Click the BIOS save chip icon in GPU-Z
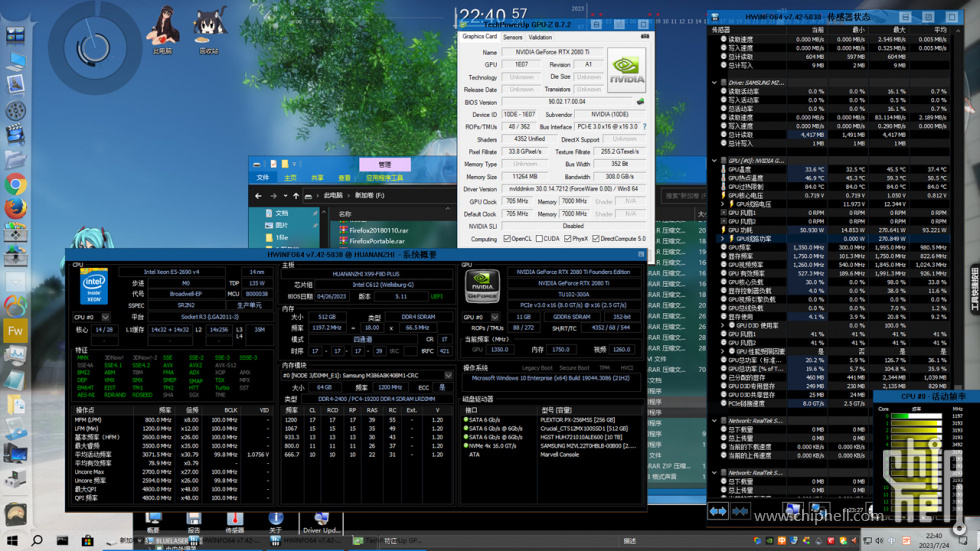Viewport: 980px width, 551px height. [x=640, y=102]
